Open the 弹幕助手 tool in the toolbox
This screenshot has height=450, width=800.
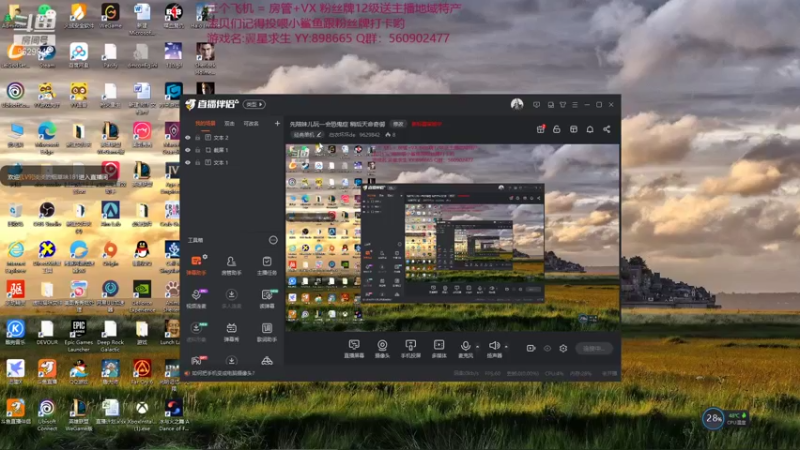tap(196, 265)
